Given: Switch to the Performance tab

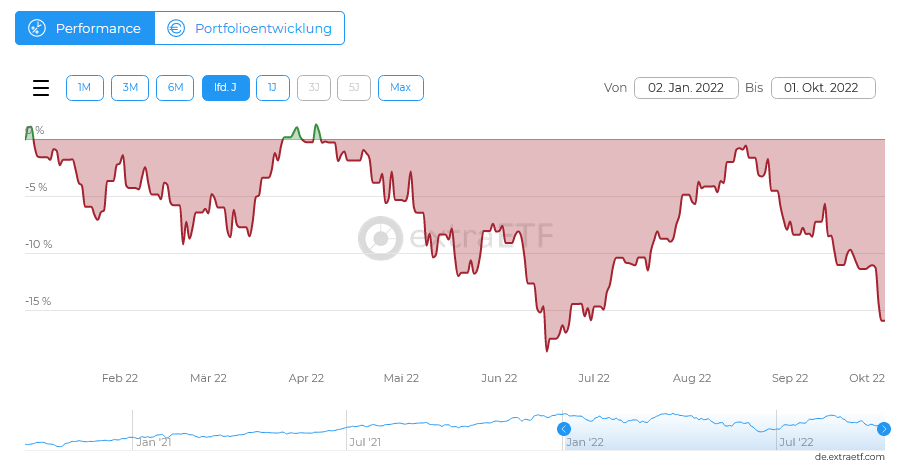Looking at the screenshot, I should point(85,28).
